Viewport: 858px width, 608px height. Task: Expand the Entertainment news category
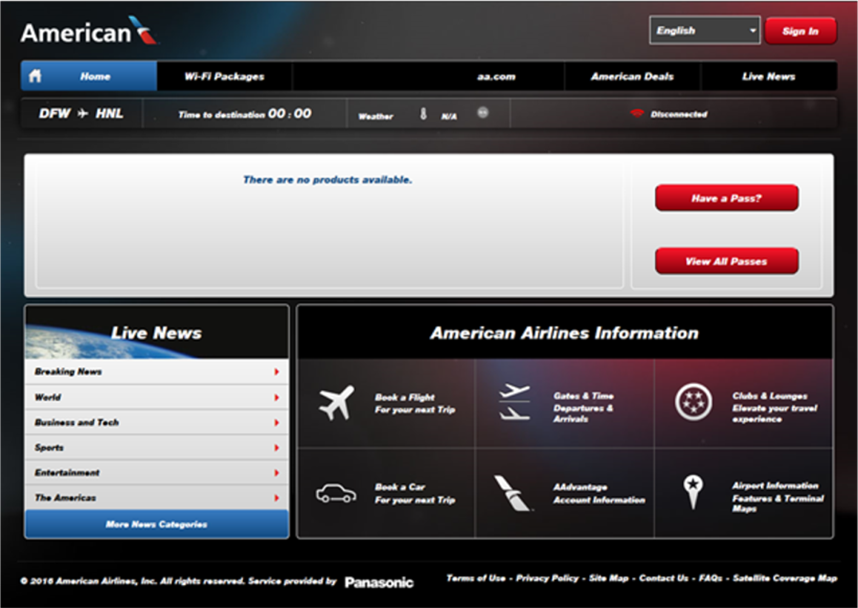[156, 473]
